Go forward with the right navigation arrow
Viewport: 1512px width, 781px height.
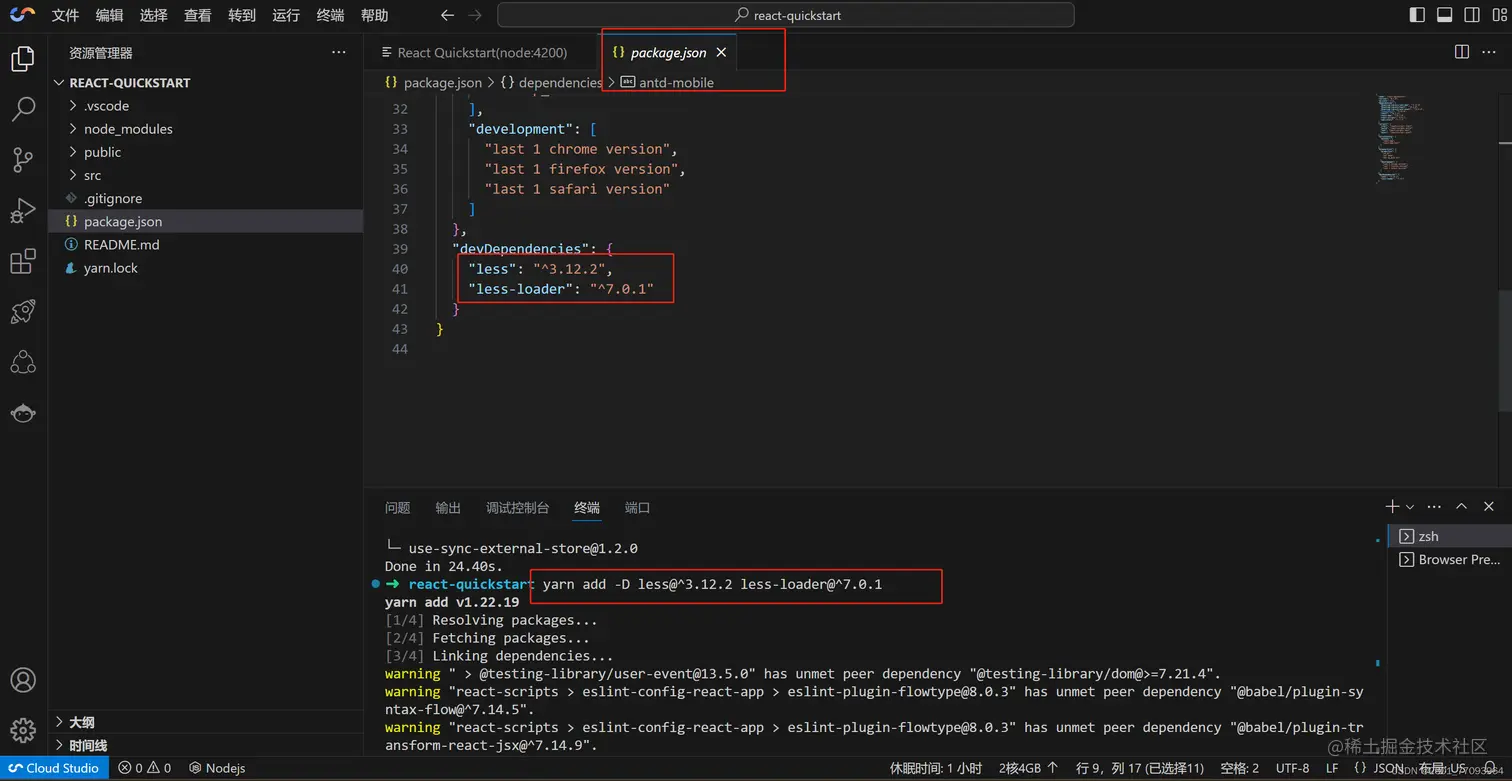click(475, 15)
